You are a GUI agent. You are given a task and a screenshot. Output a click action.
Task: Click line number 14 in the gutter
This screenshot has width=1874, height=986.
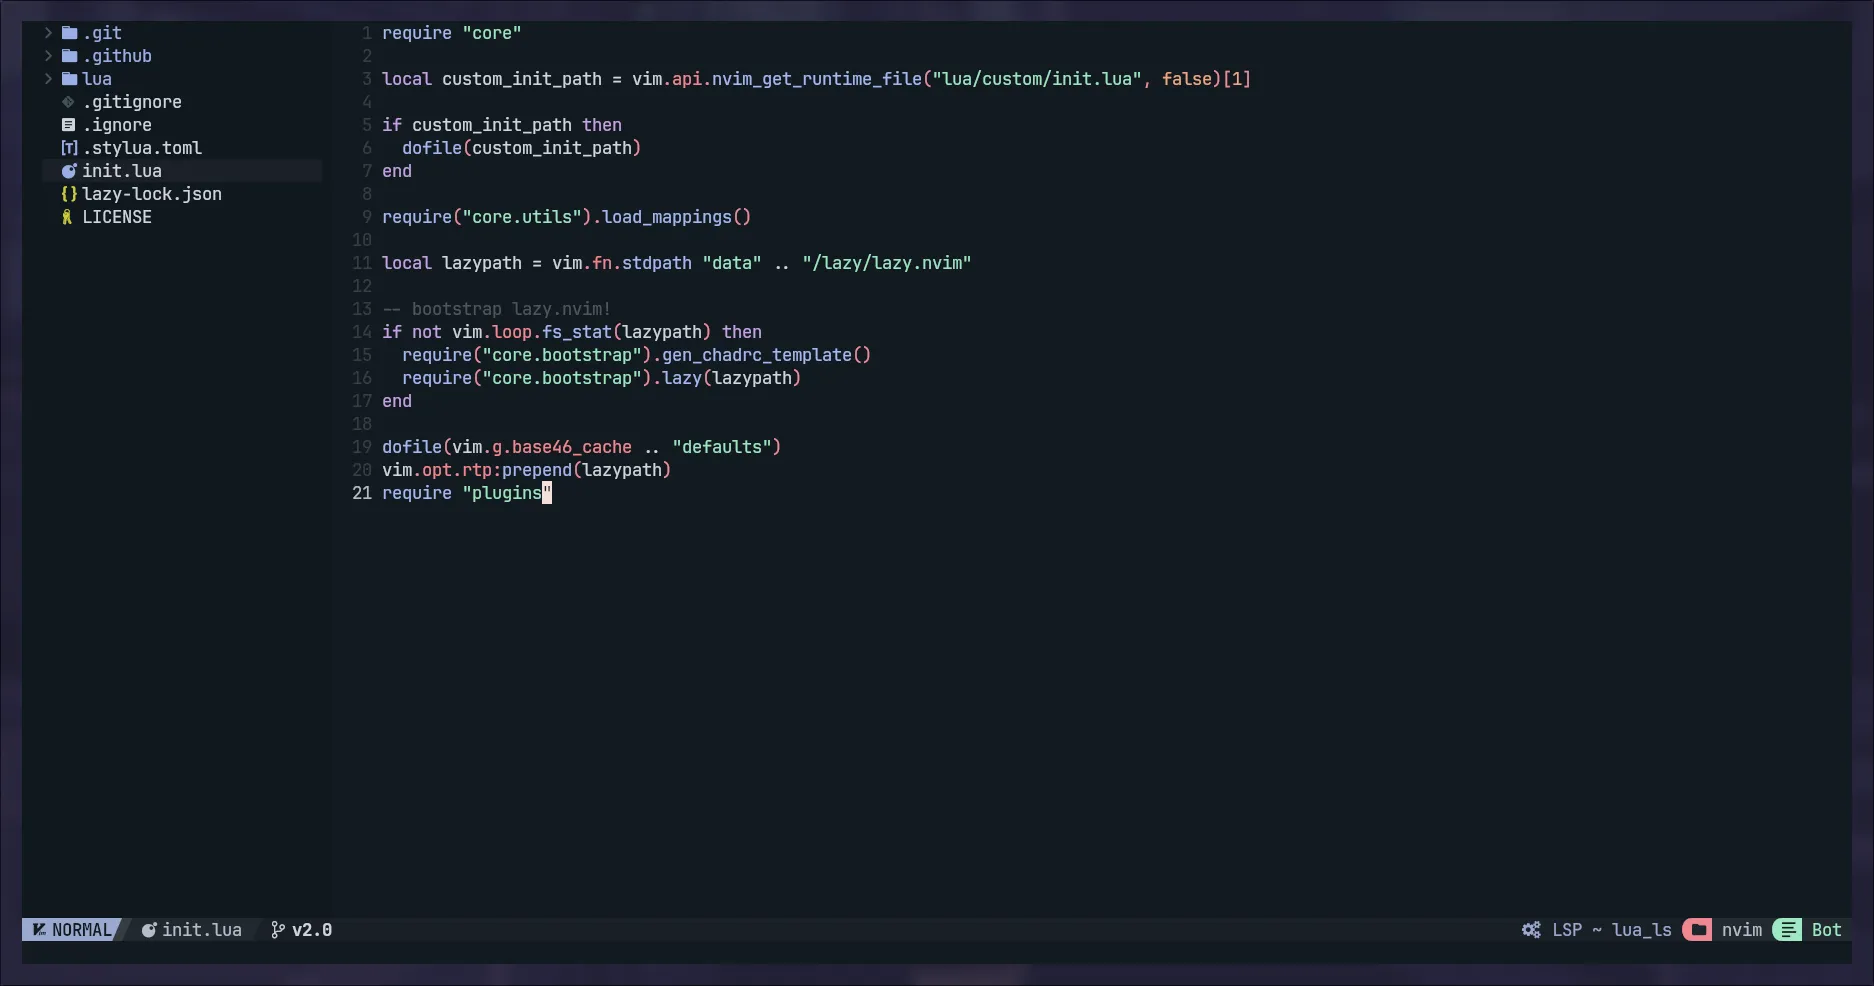361,332
